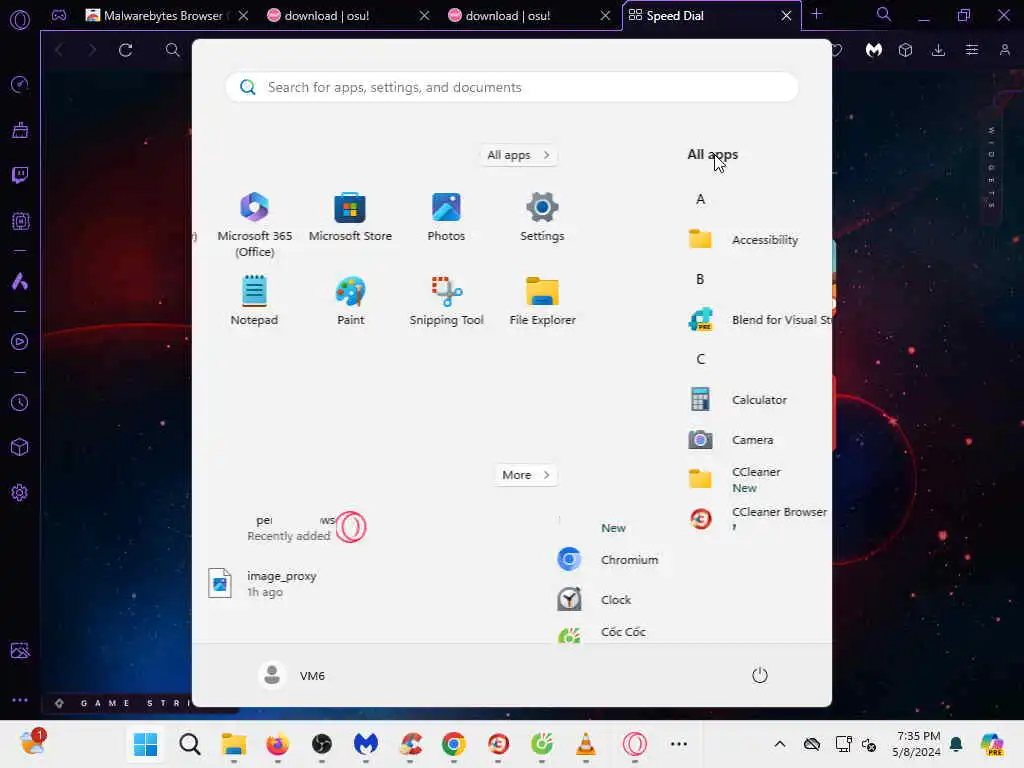Open GX Cleaner in Opera sidebar
Image resolution: width=1024 pixels, height=768 pixels.
(x=20, y=130)
